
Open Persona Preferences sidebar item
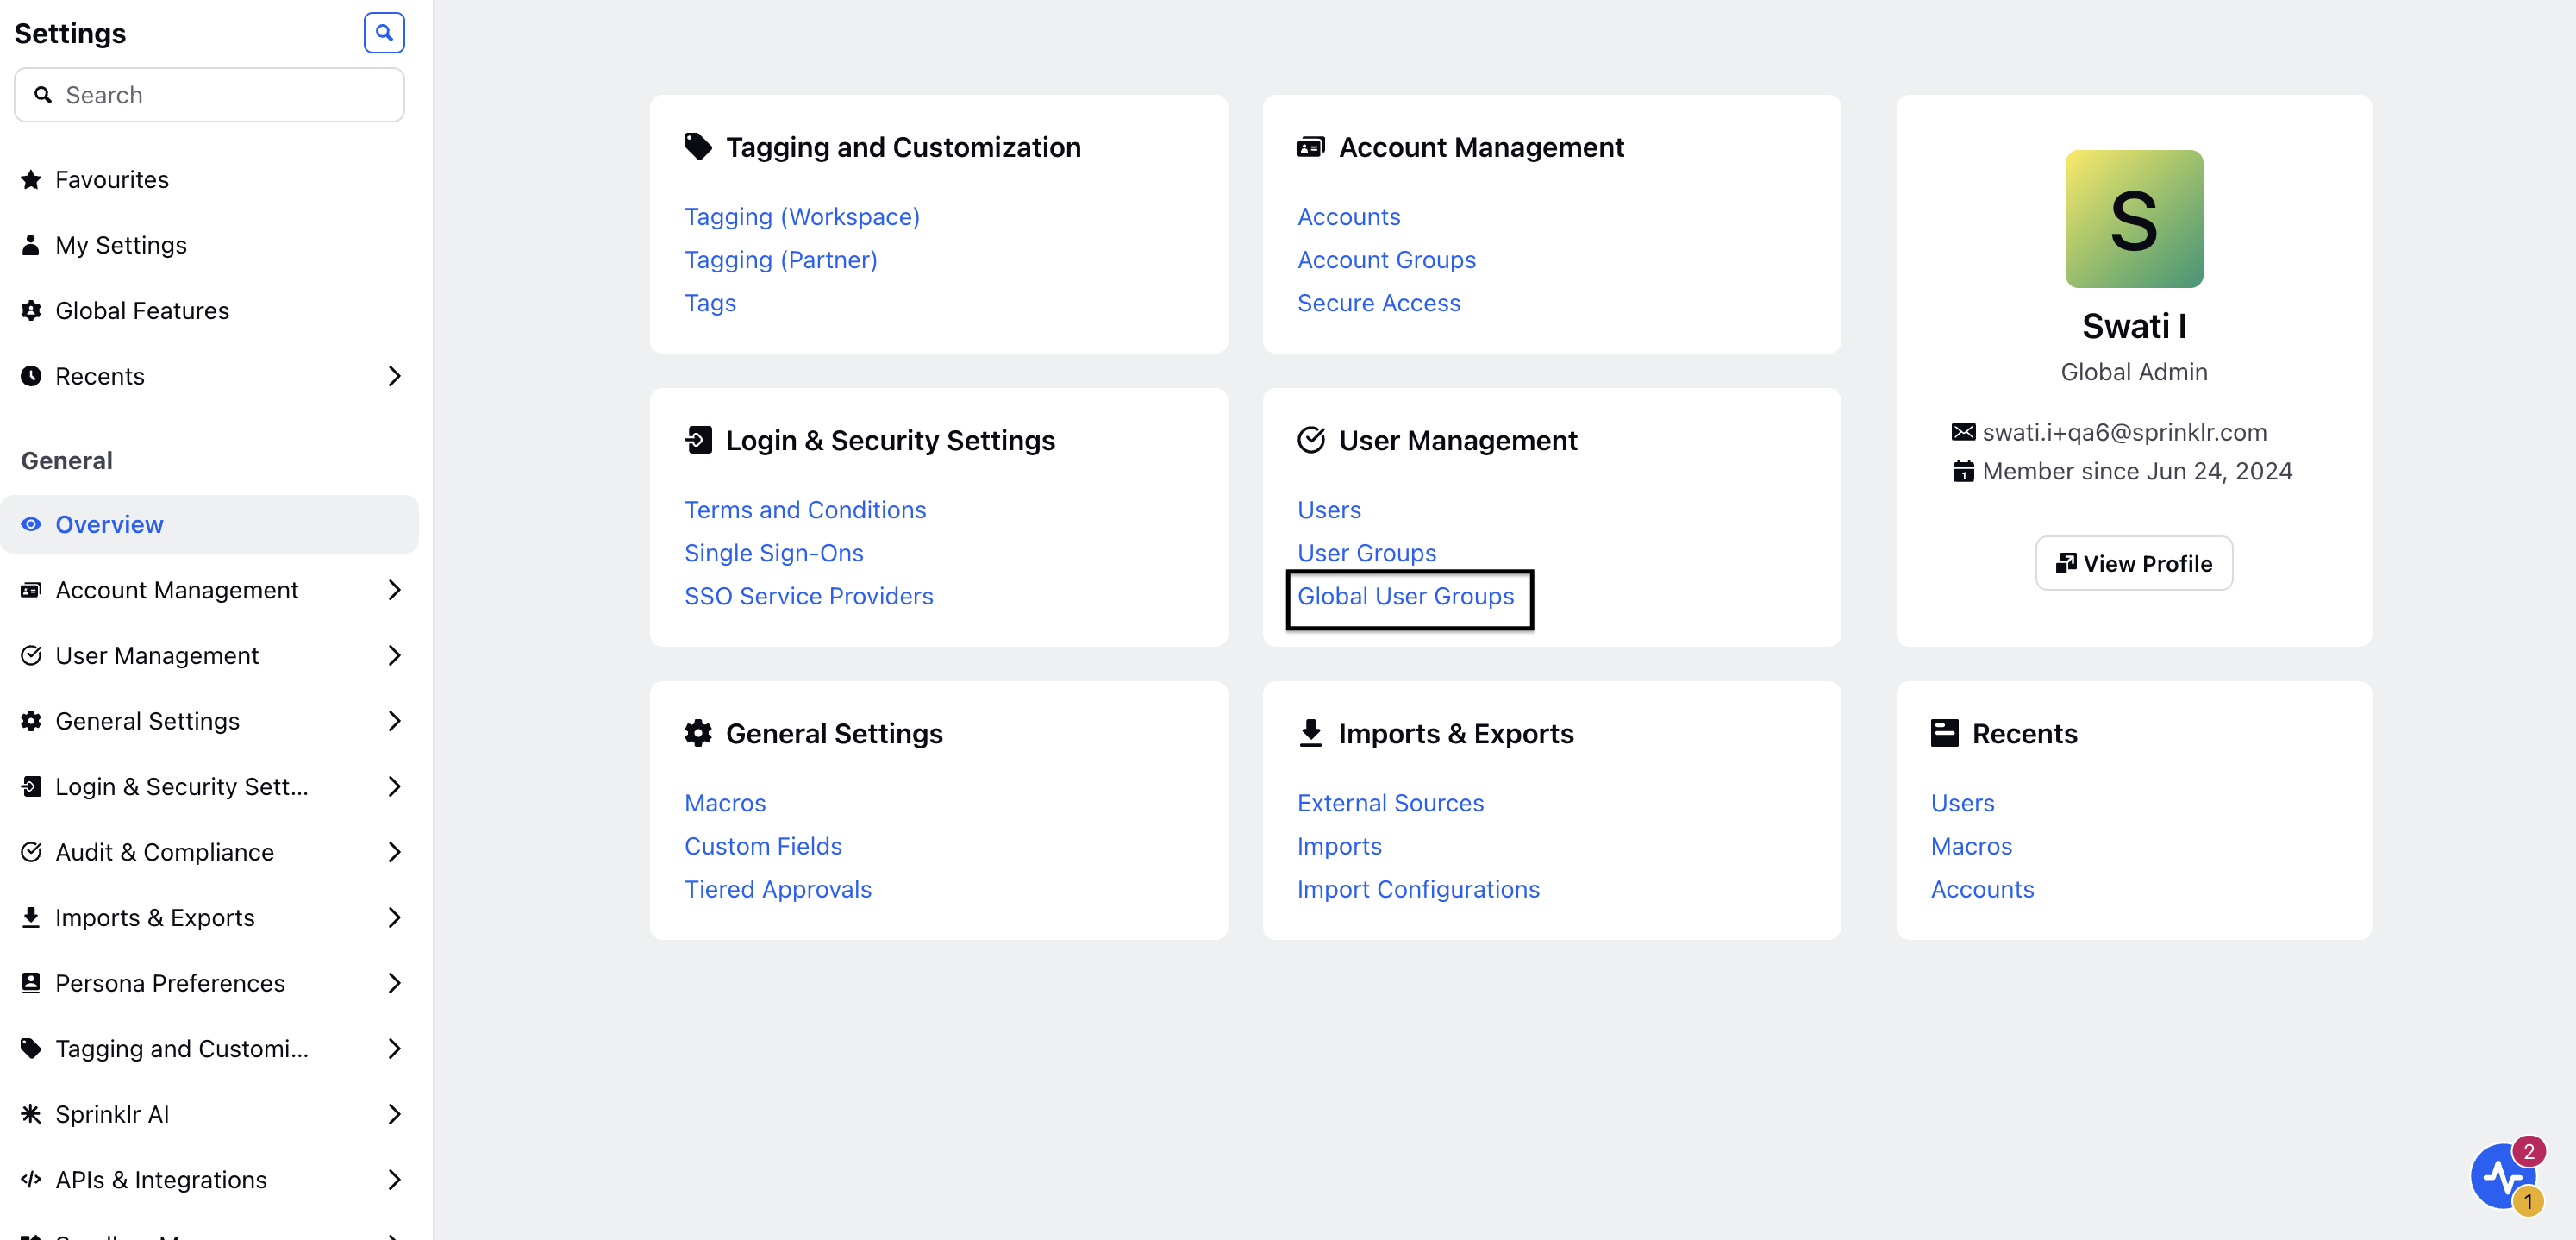click(209, 983)
